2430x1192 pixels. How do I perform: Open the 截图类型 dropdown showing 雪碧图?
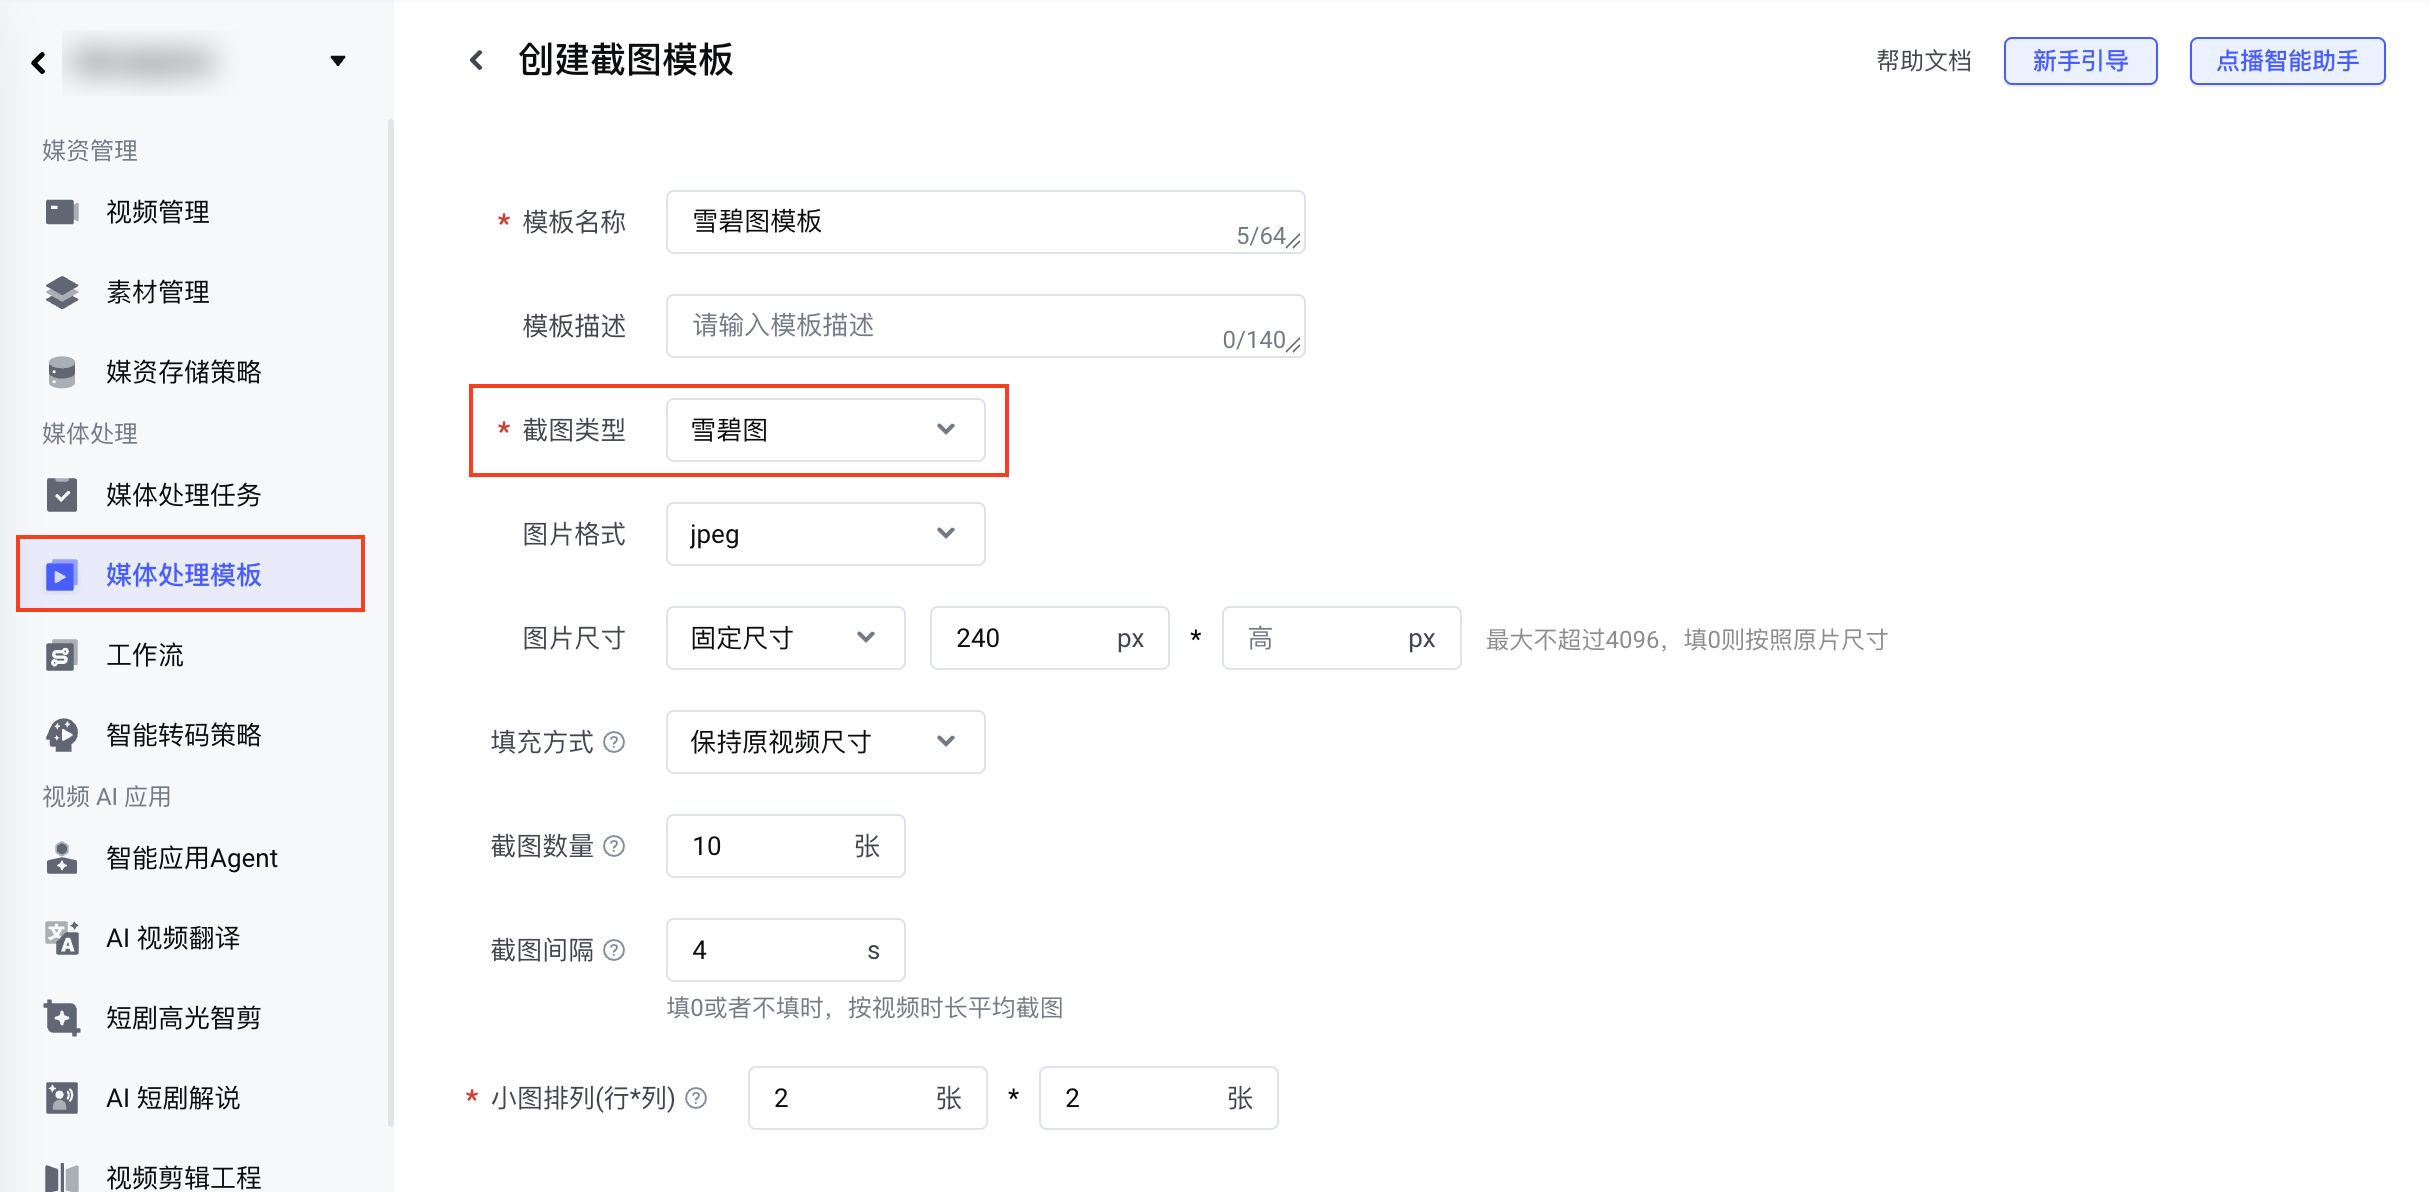(826, 430)
